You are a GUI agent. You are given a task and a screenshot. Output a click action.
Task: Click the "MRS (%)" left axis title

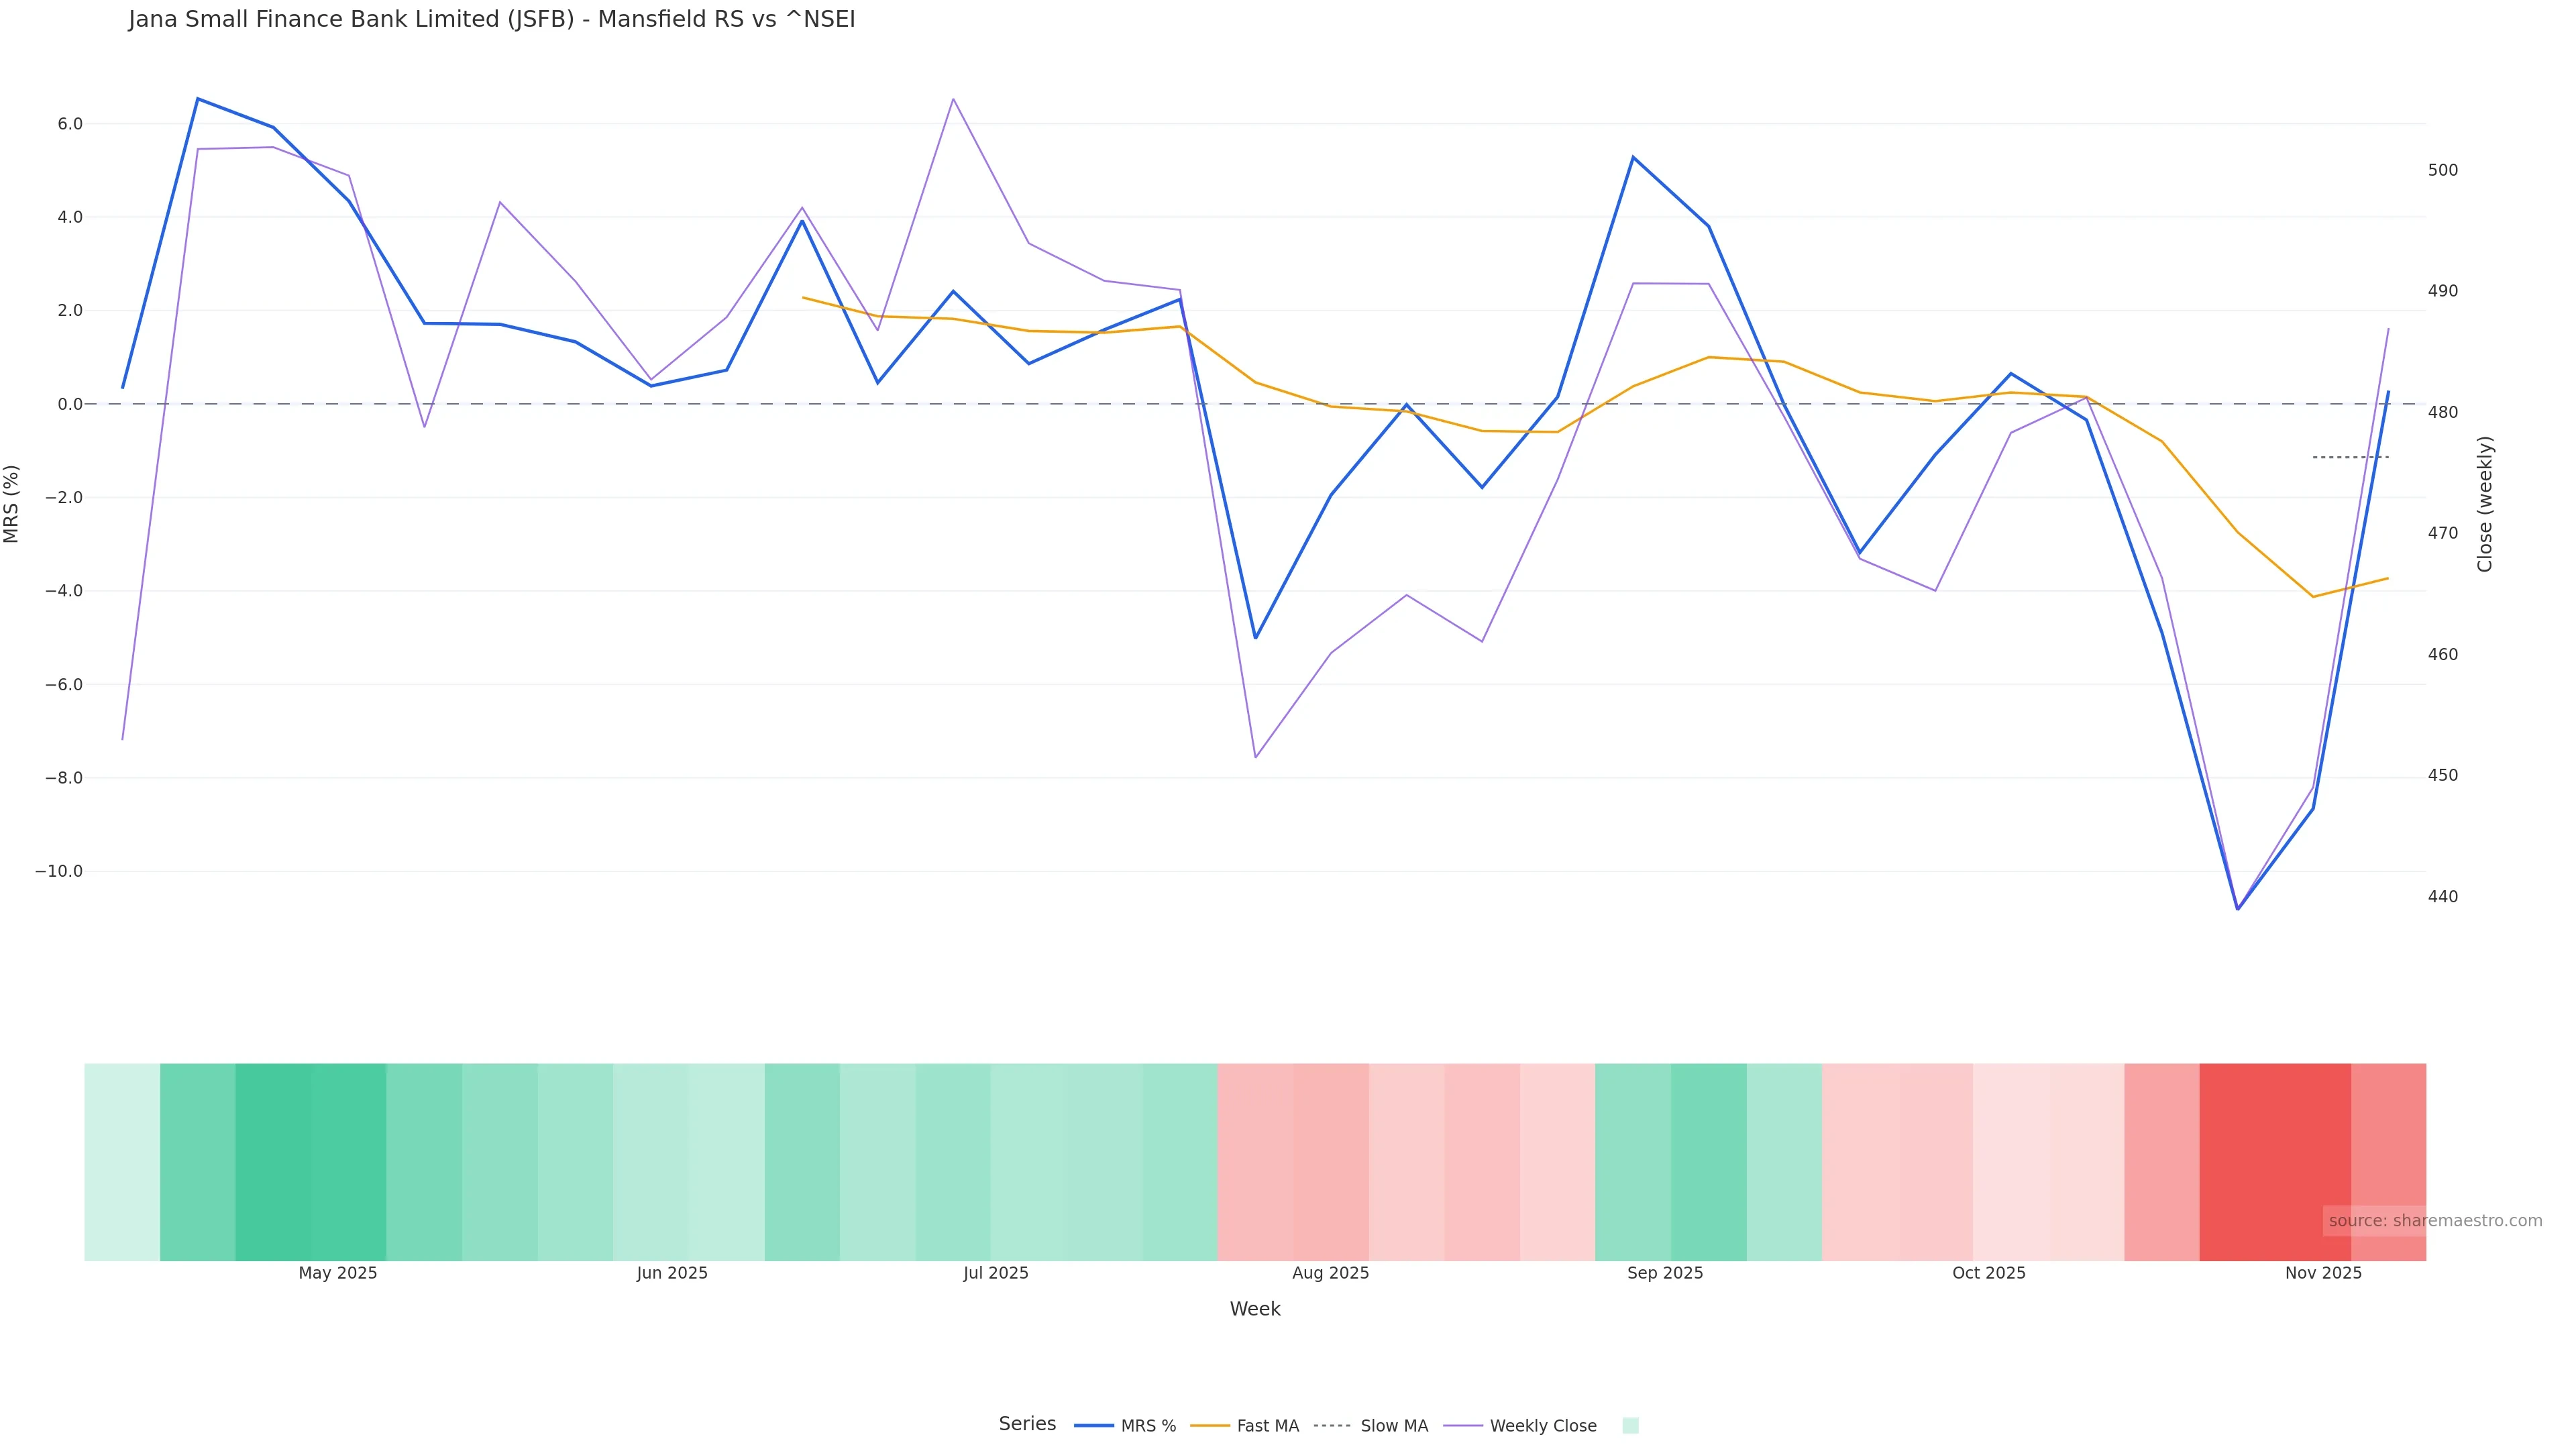pos(12,504)
